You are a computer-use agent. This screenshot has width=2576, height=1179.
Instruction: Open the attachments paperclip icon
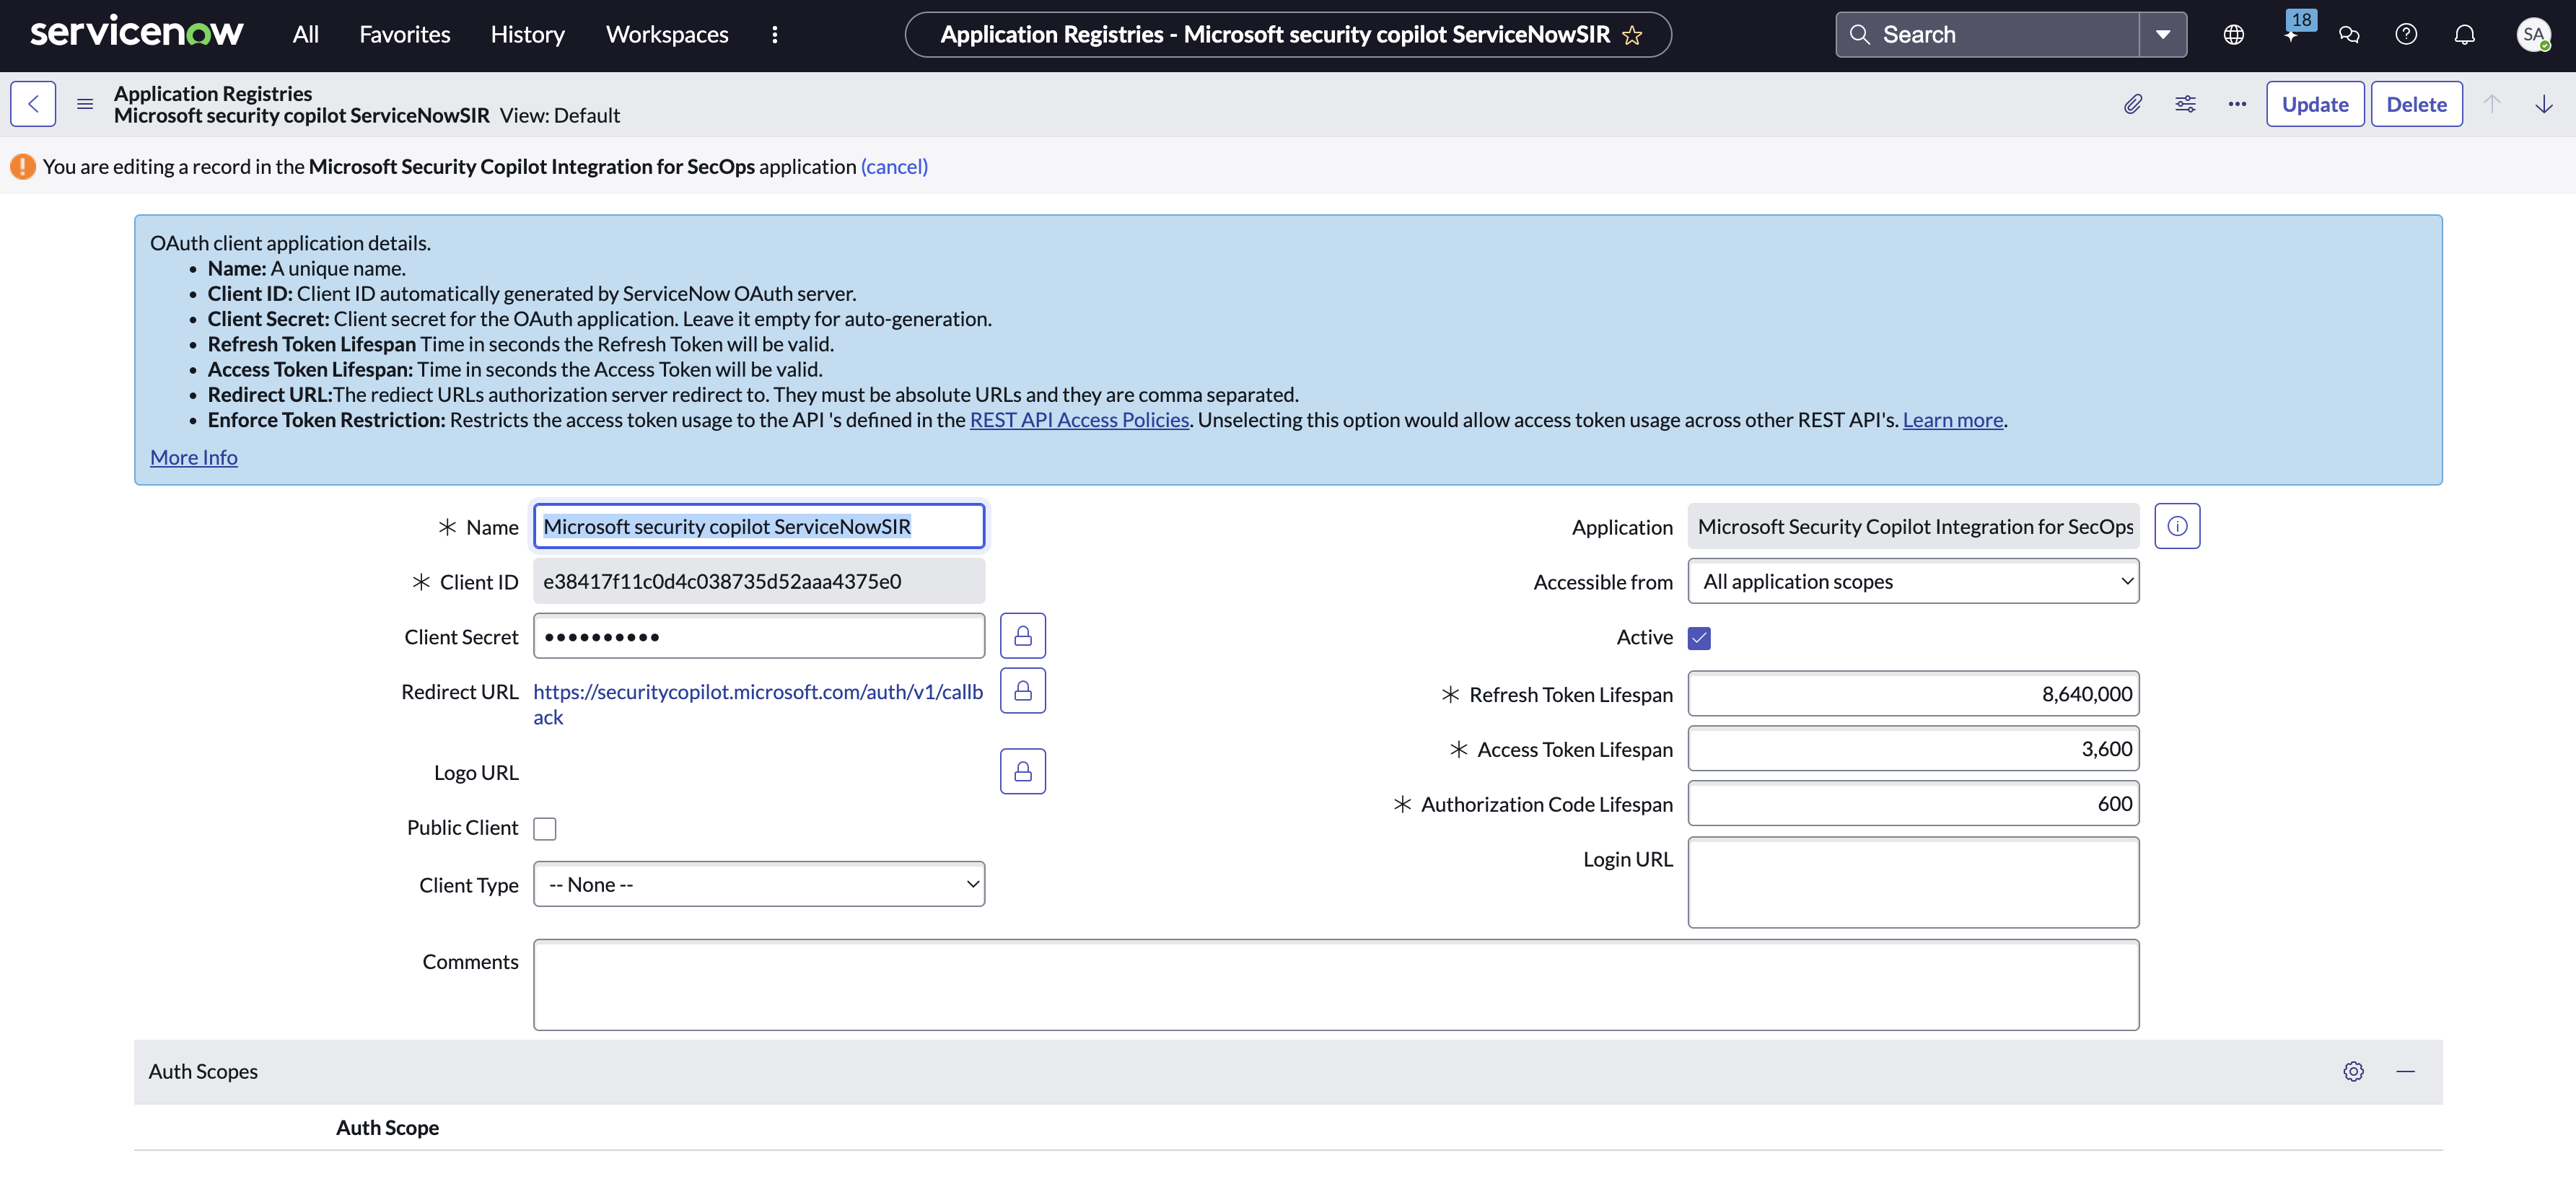(x=2133, y=104)
